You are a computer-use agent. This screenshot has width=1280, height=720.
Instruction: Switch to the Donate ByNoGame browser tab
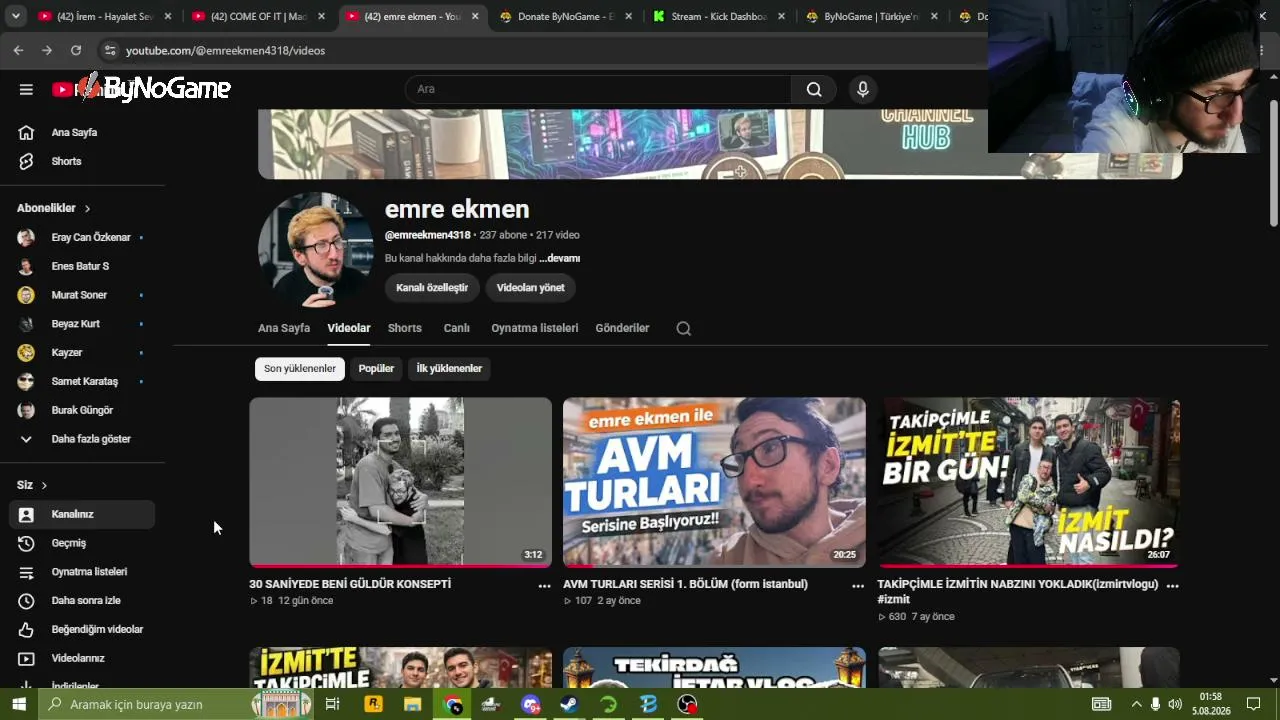click(x=564, y=17)
